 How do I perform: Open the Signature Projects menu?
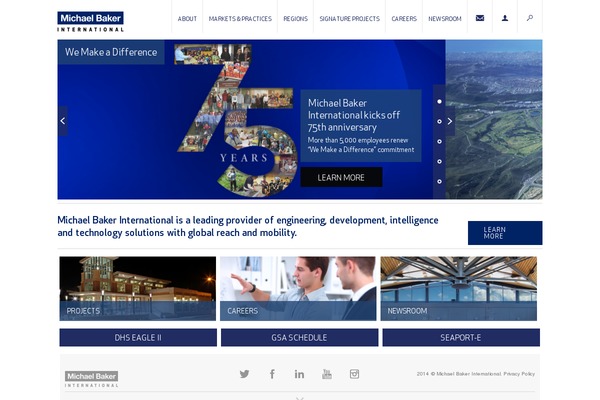(349, 18)
